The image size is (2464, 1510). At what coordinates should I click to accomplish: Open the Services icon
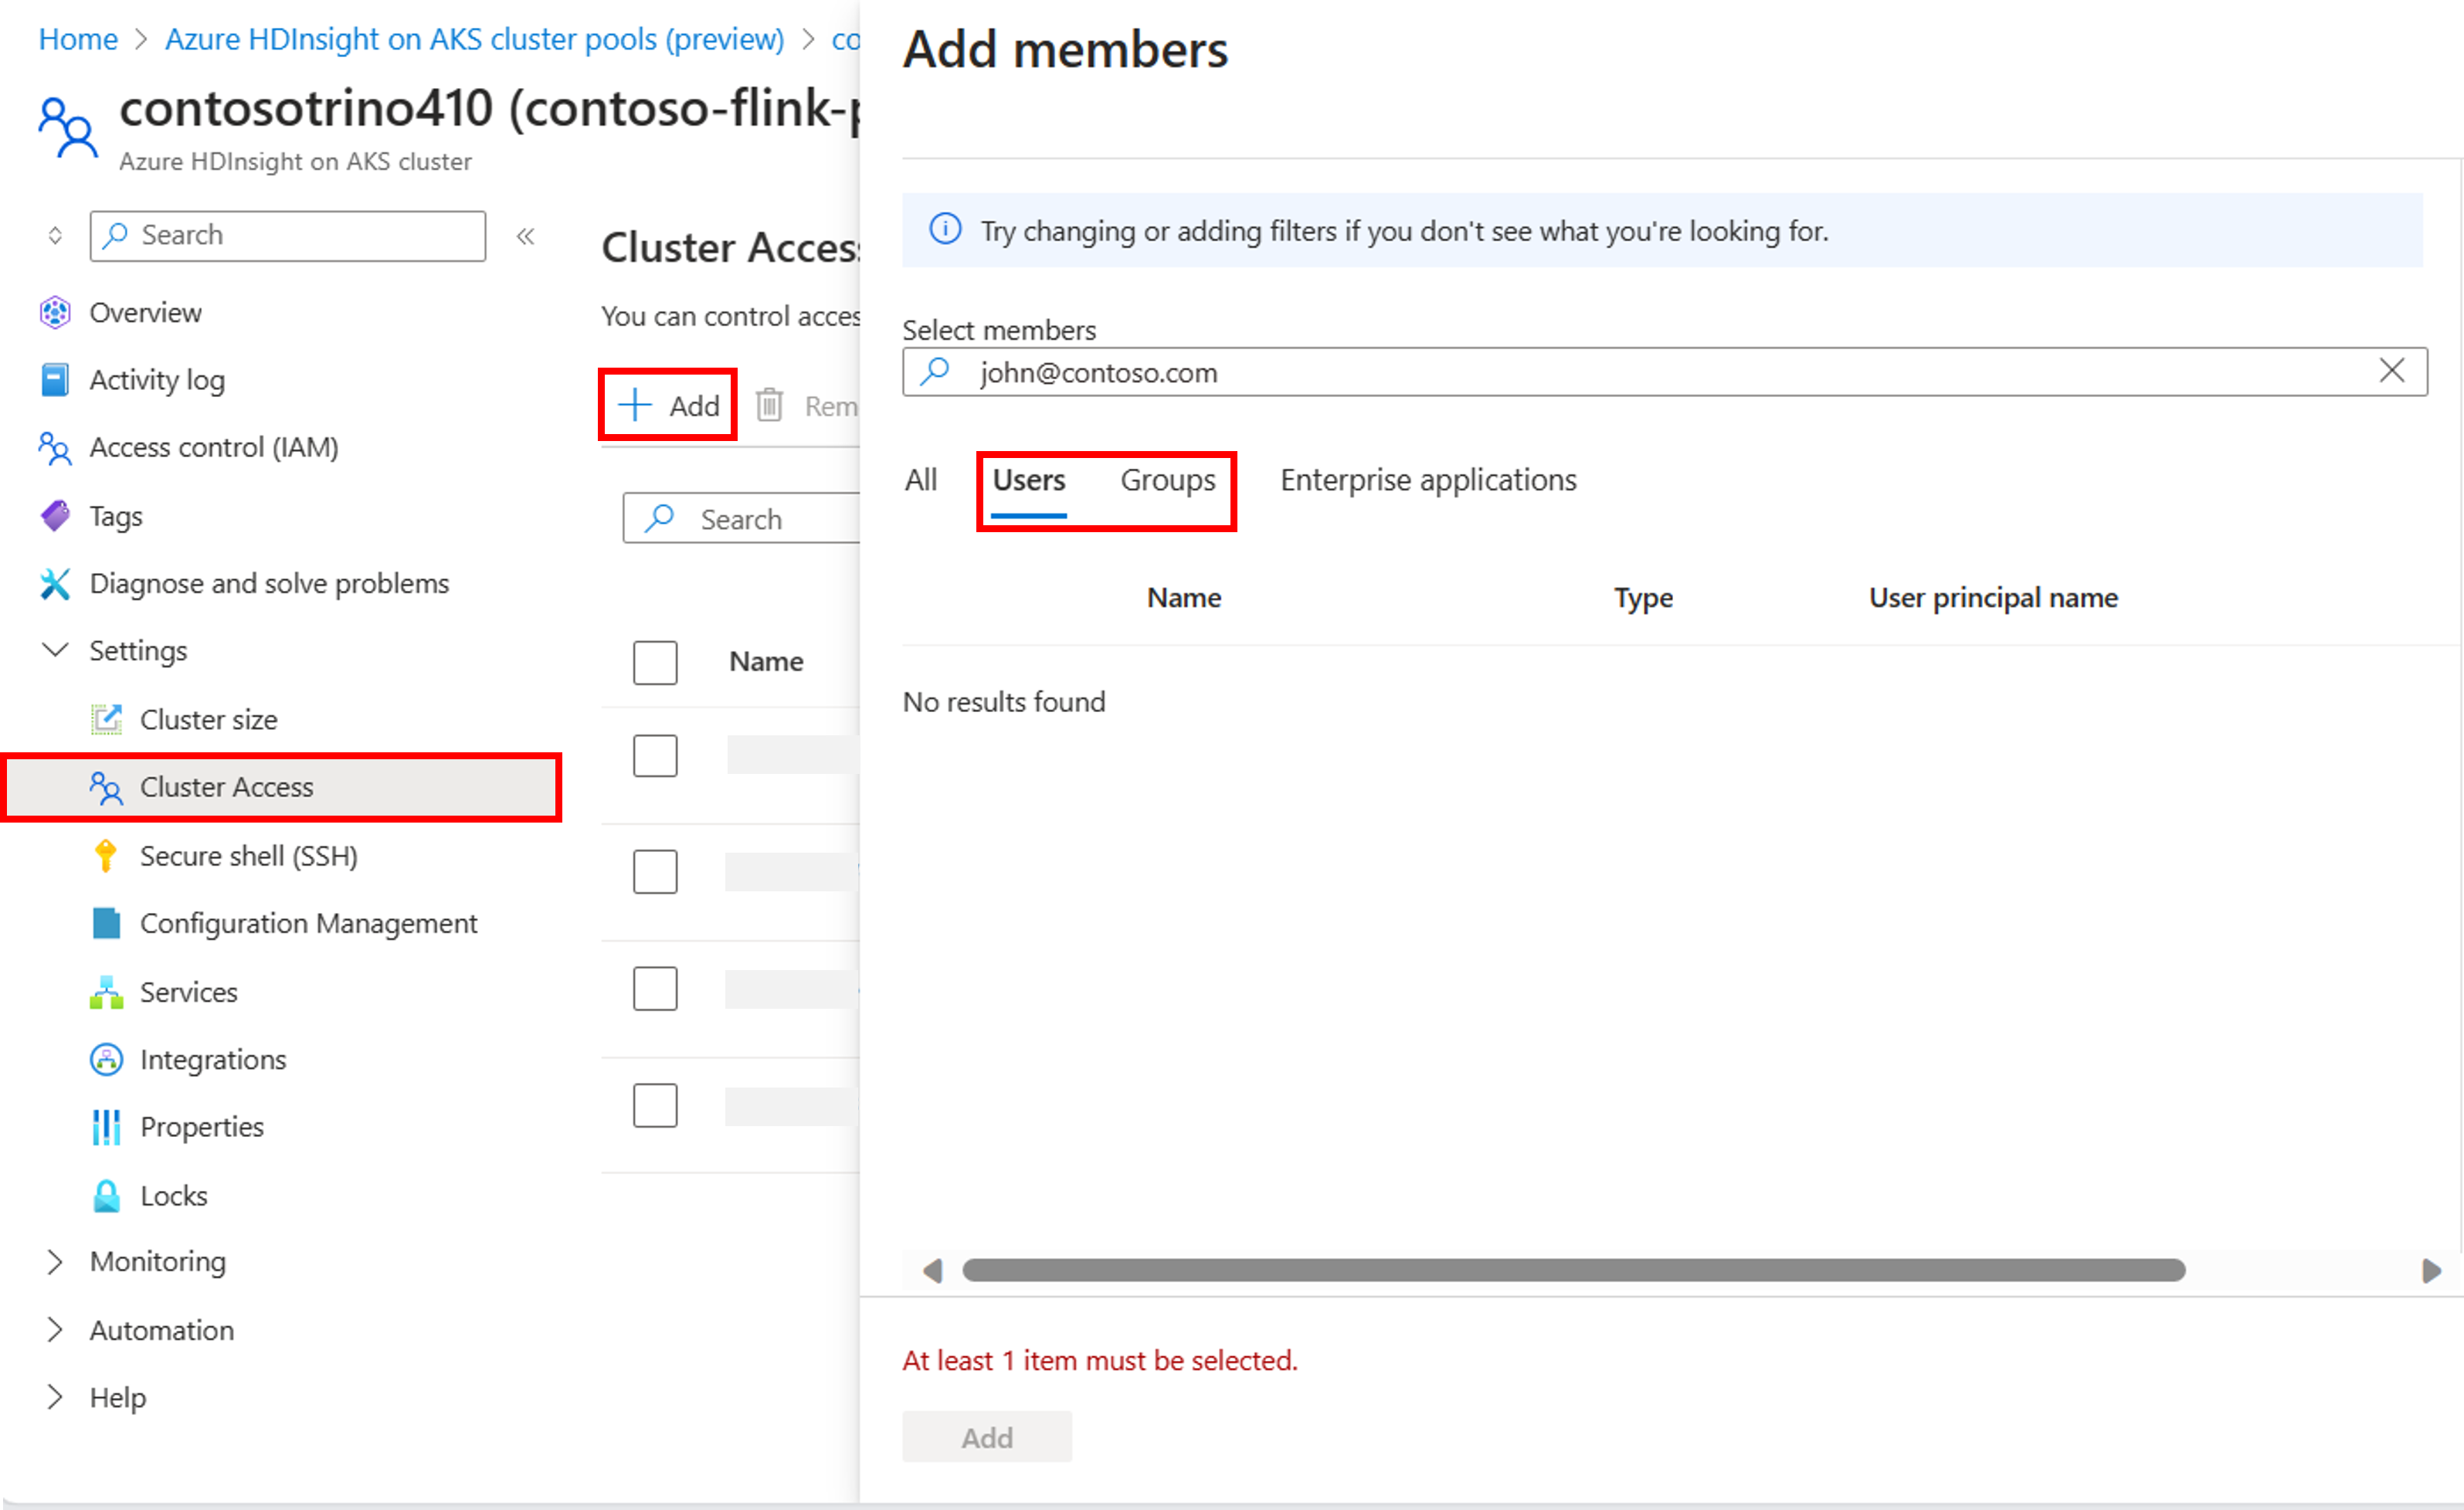point(105,992)
